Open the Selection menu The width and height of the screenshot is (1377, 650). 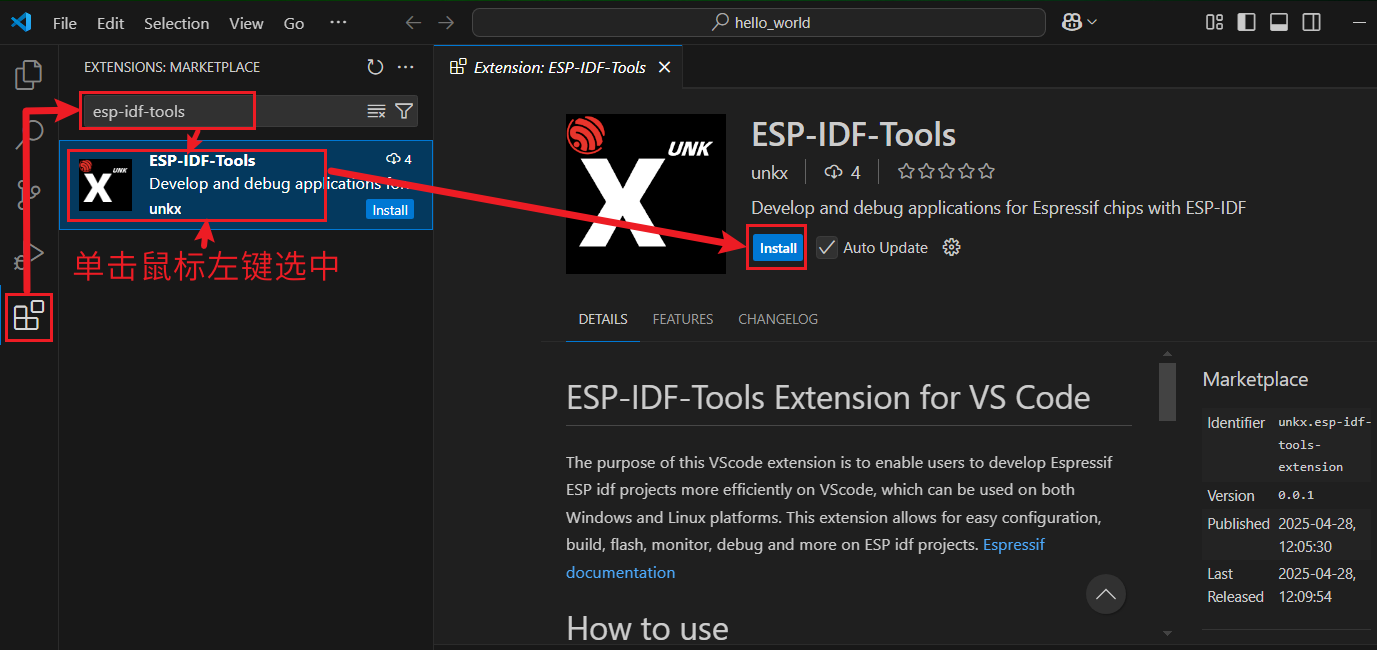coord(177,23)
